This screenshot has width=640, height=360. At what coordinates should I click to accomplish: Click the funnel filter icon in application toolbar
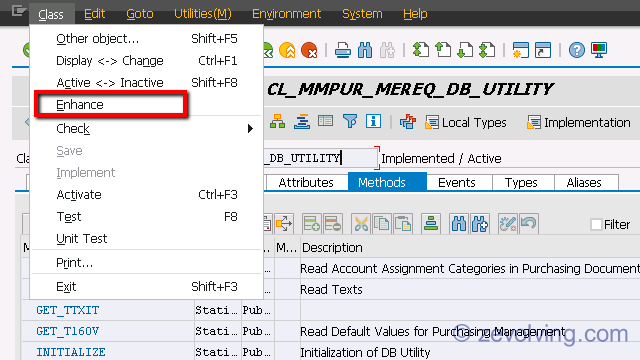coord(350,122)
